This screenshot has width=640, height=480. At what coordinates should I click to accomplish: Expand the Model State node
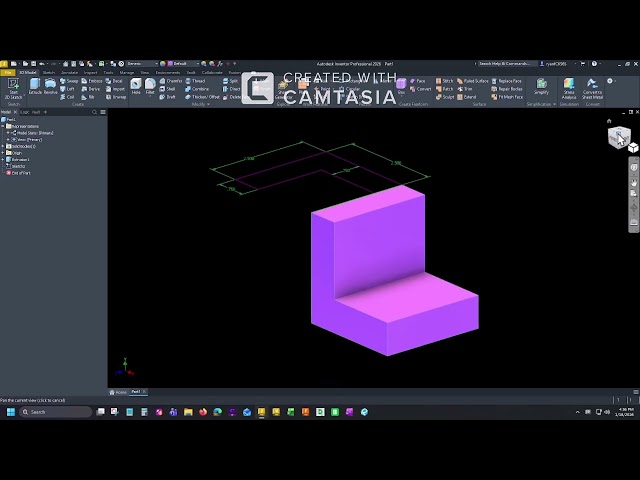pyautogui.click(x=8, y=133)
